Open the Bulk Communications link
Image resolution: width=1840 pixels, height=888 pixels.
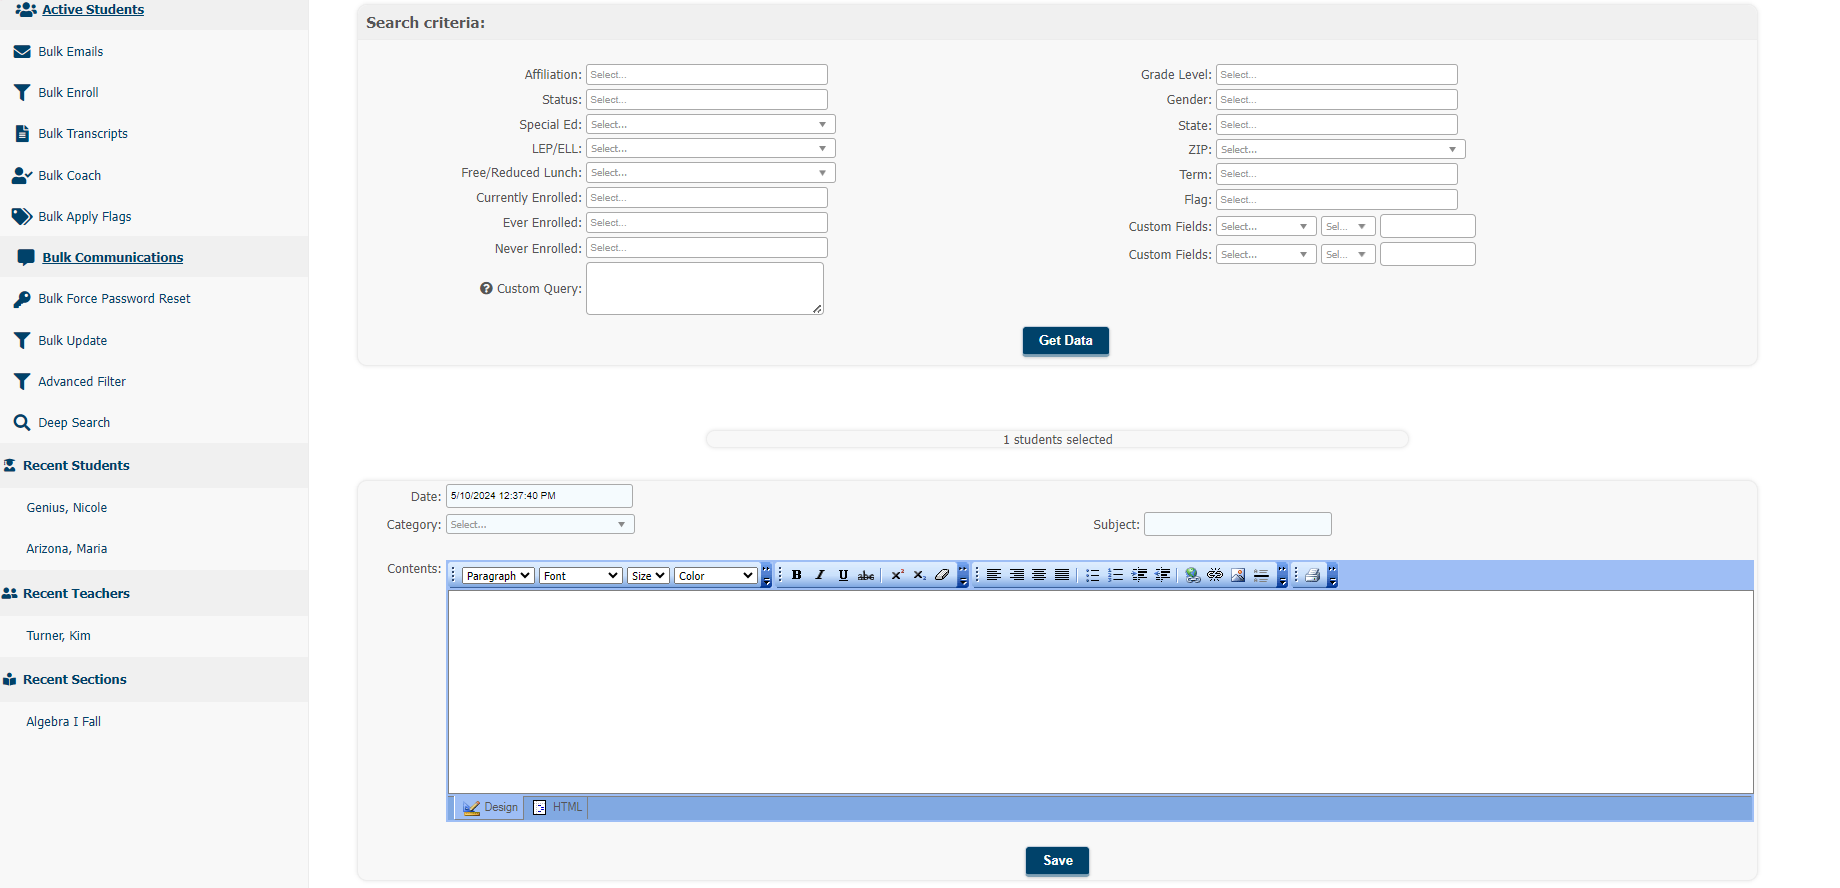[x=113, y=258]
